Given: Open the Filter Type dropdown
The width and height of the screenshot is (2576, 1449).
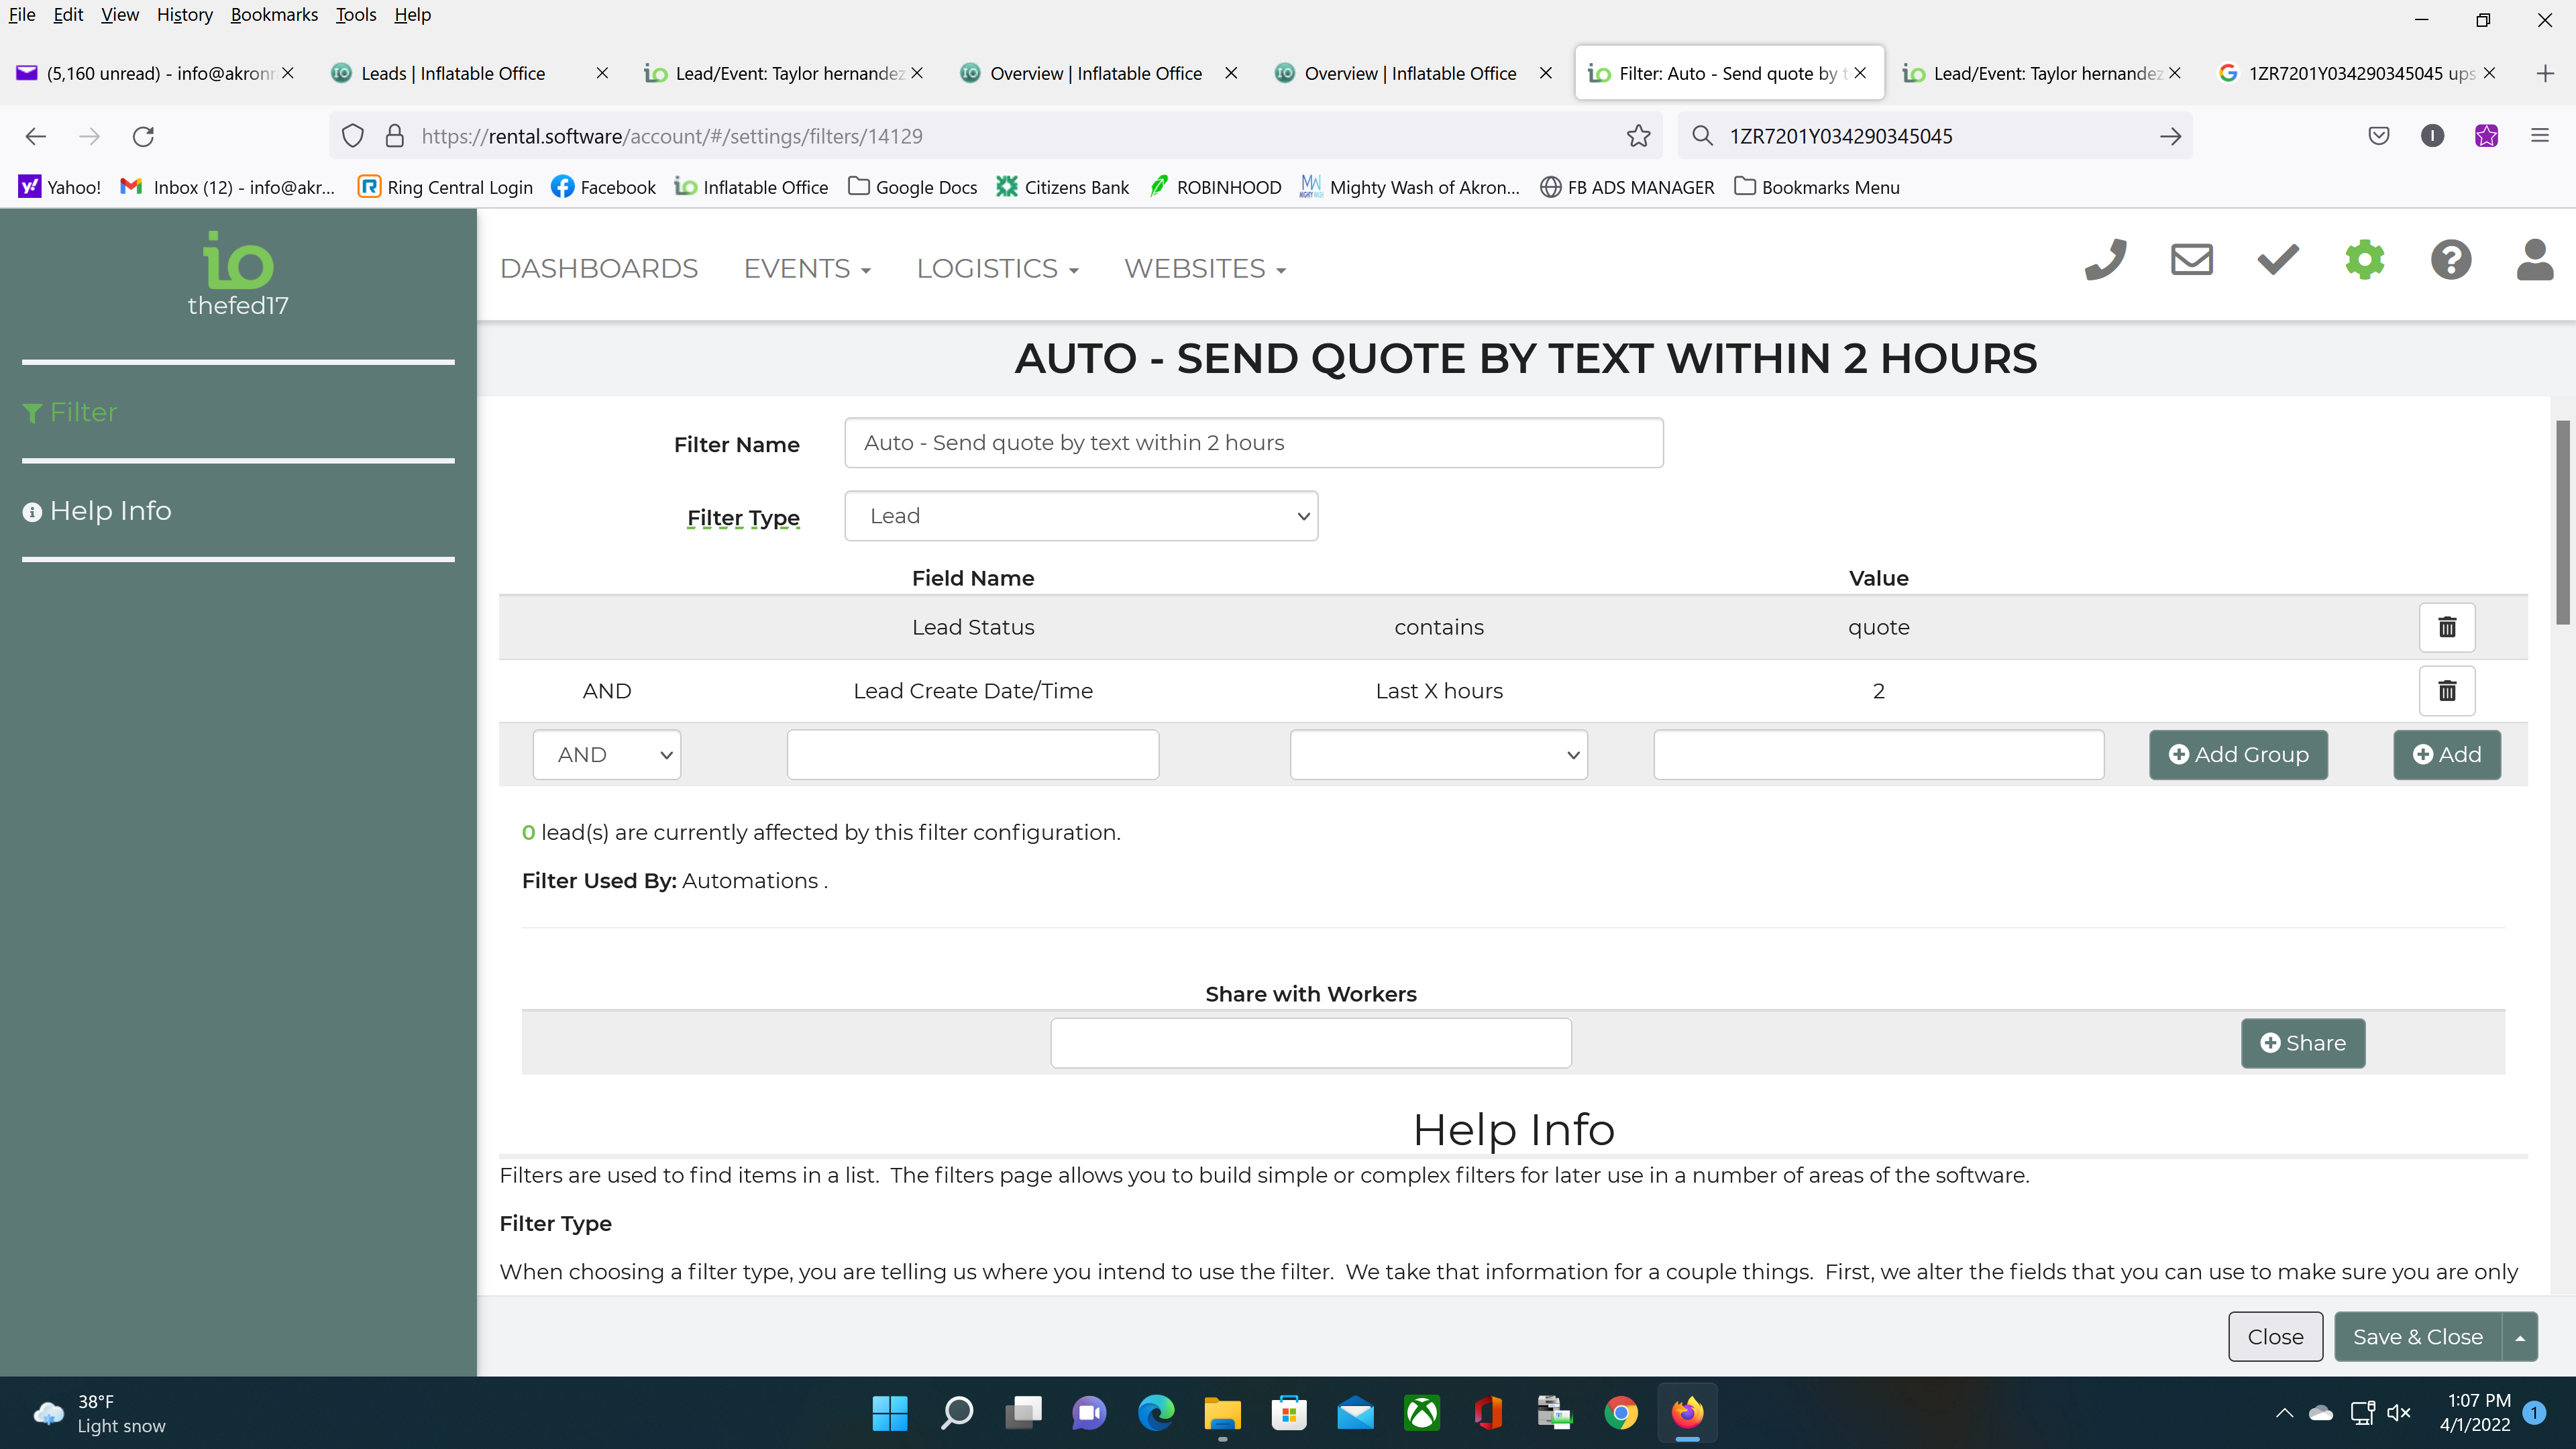Looking at the screenshot, I should [x=1081, y=516].
